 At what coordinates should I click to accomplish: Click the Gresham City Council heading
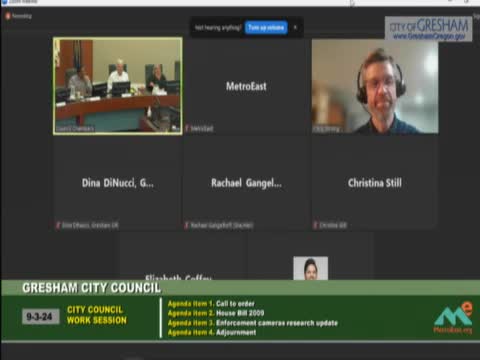pos(91,288)
